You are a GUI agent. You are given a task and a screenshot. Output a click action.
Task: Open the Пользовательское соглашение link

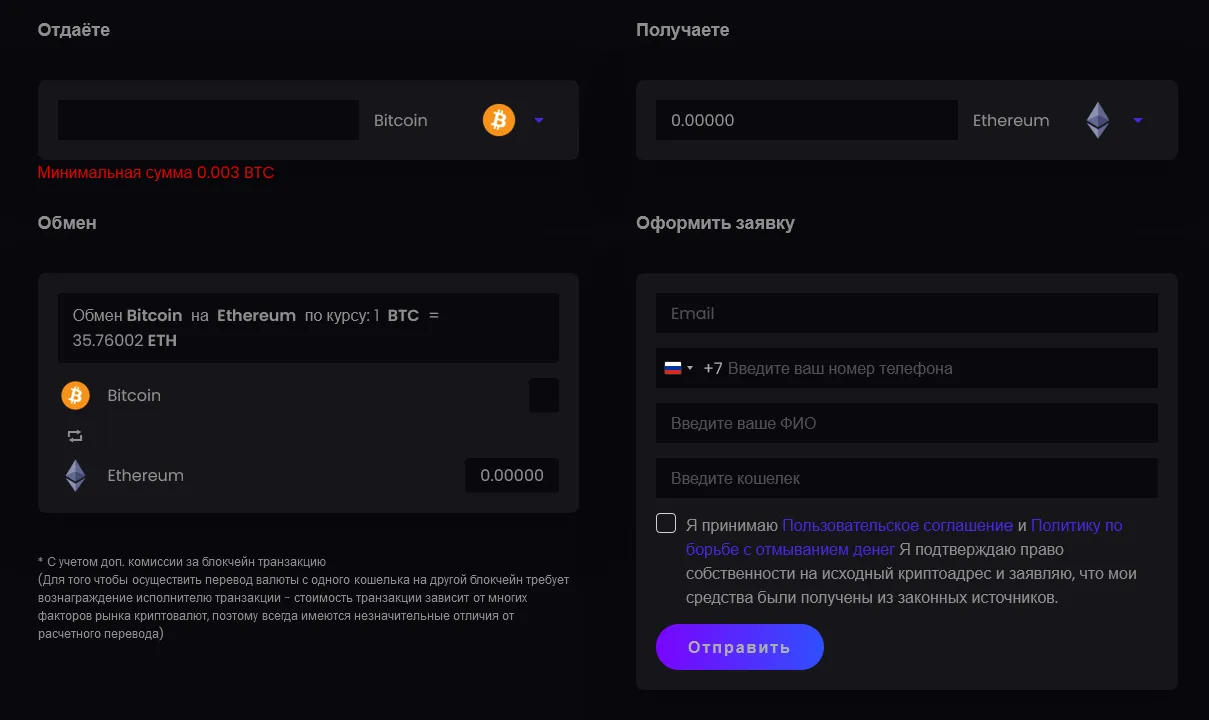click(x=897, y=525)
